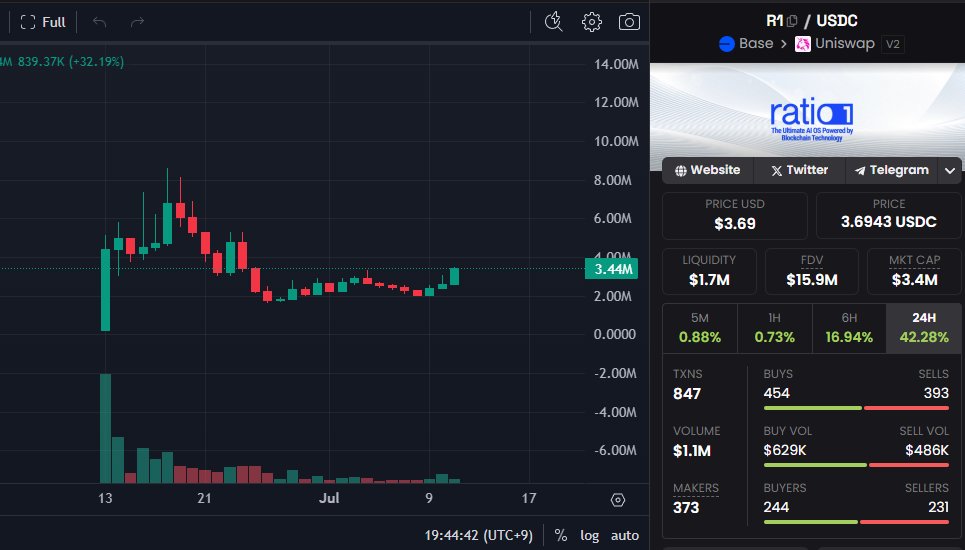The height and width of the screenshot is (550, 965).
Task: Copy the R1 token address icon
Action: pyautogui.click(x=792, y=21)
